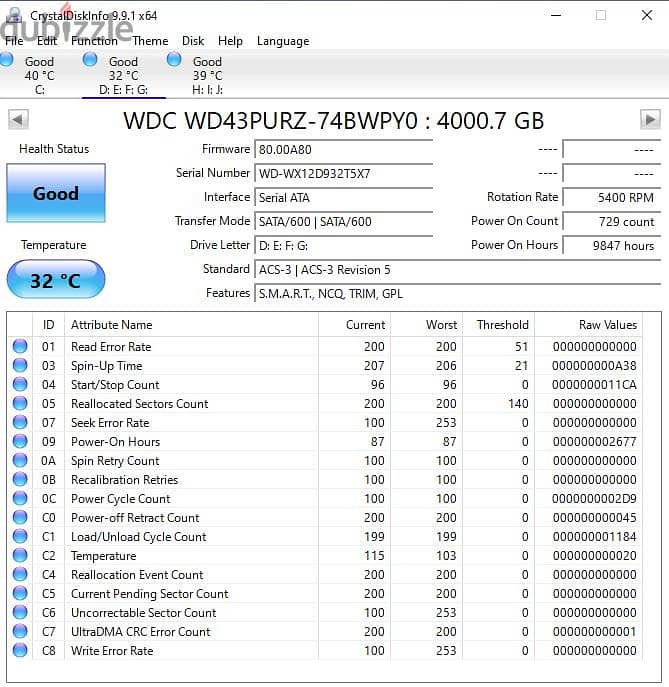Click the 32 °C temperature button
The image size is (669, 687).
pos(56,280)
